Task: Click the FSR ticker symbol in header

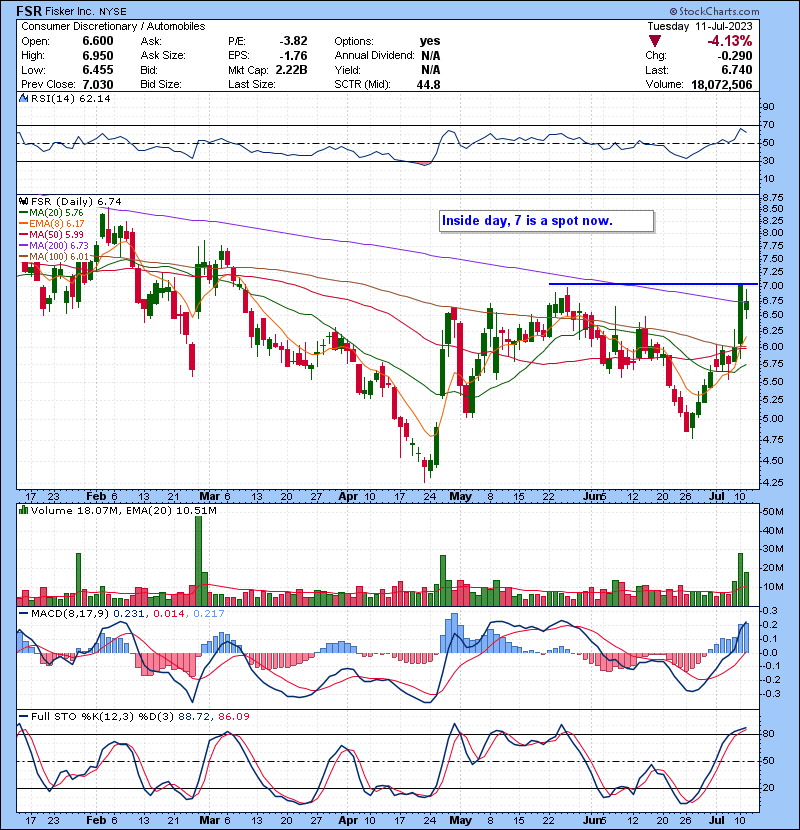Action: (29, 11)
